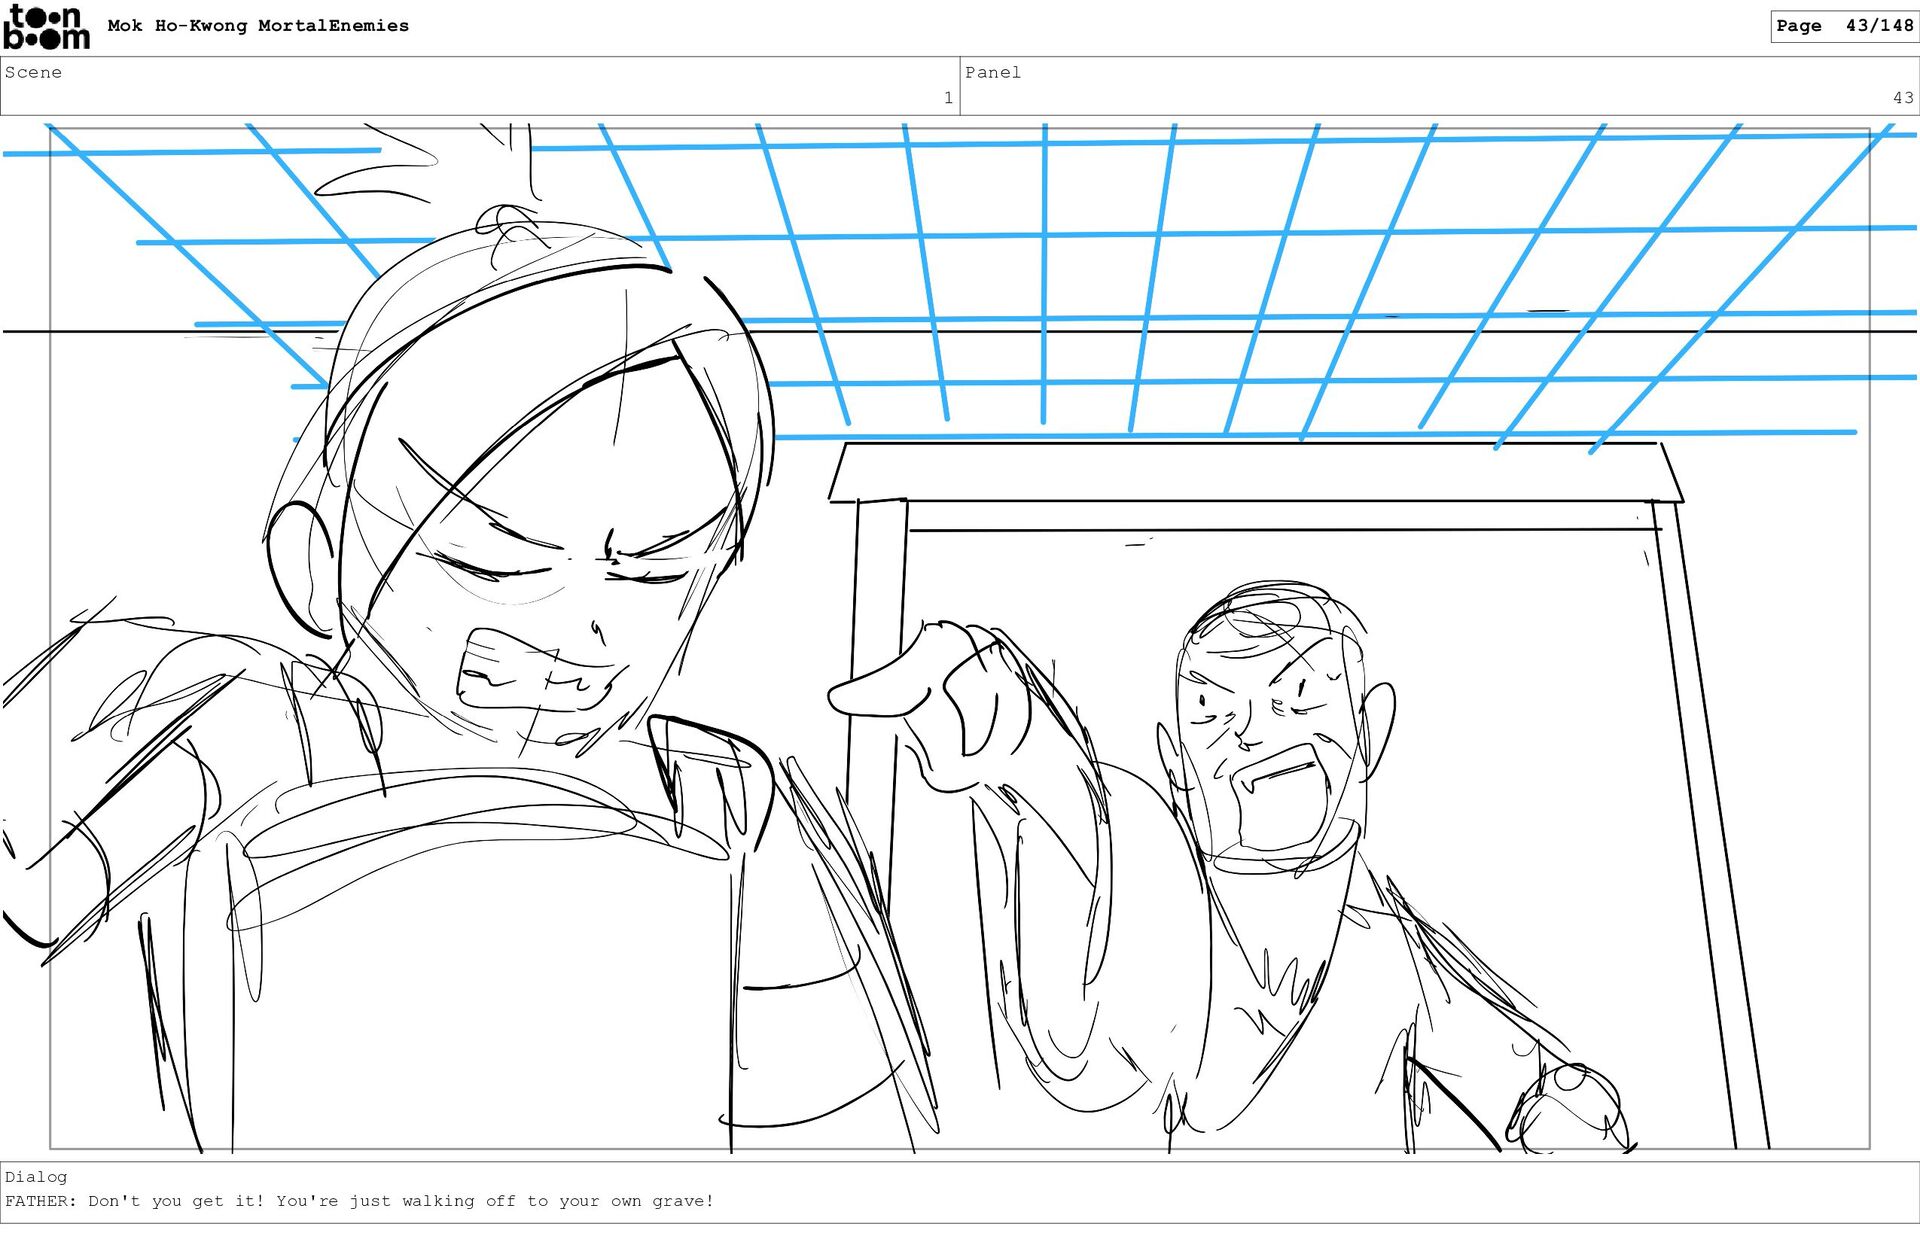Click the Toon Boom logo
1920x1242 pixels.
pyautogui.click(x=46, y=27)
